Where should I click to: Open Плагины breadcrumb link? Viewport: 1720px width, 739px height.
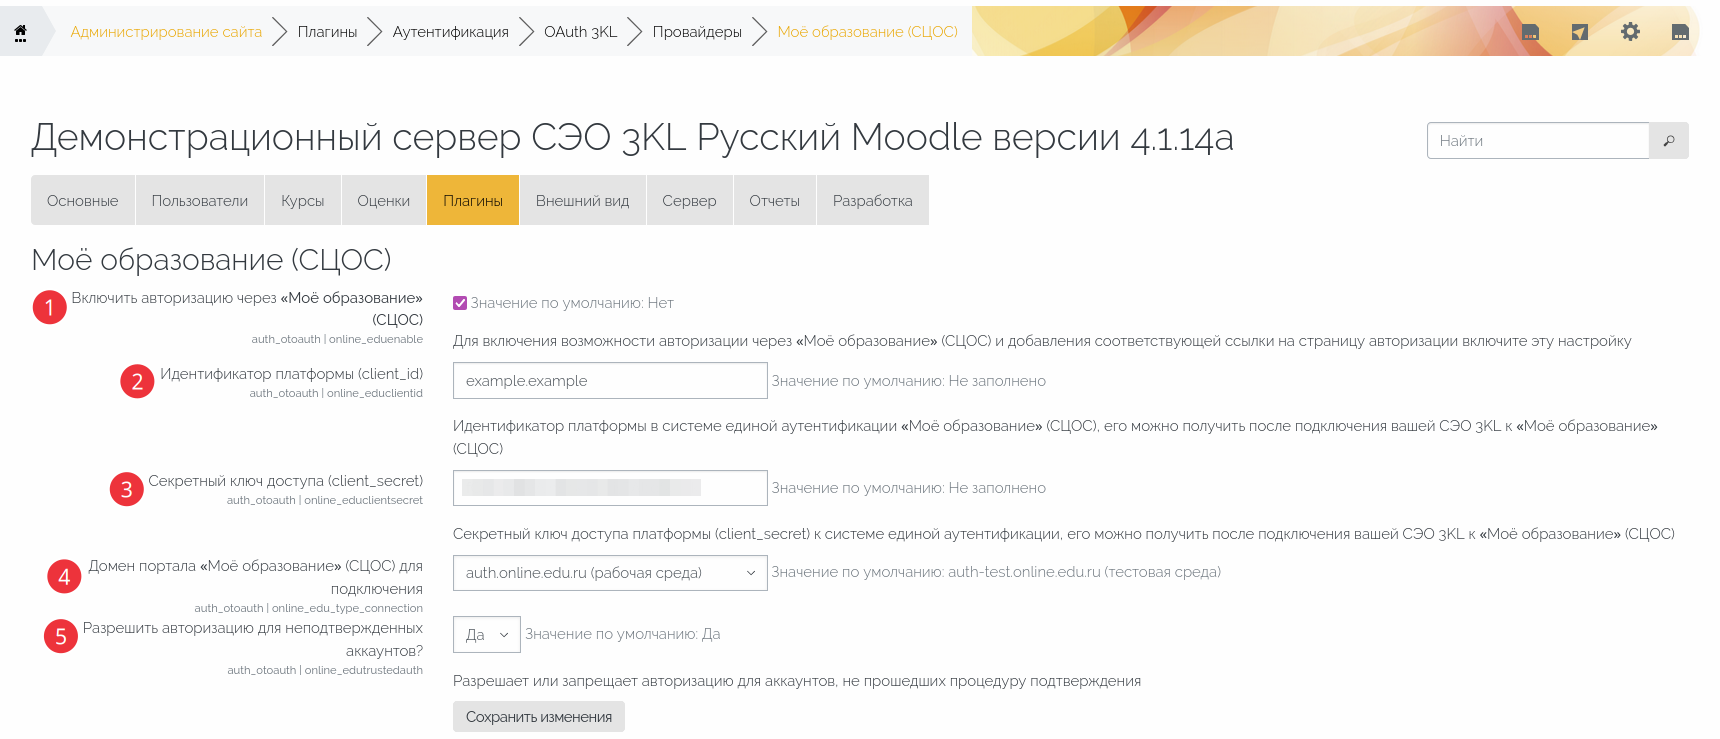pos(327,32)
